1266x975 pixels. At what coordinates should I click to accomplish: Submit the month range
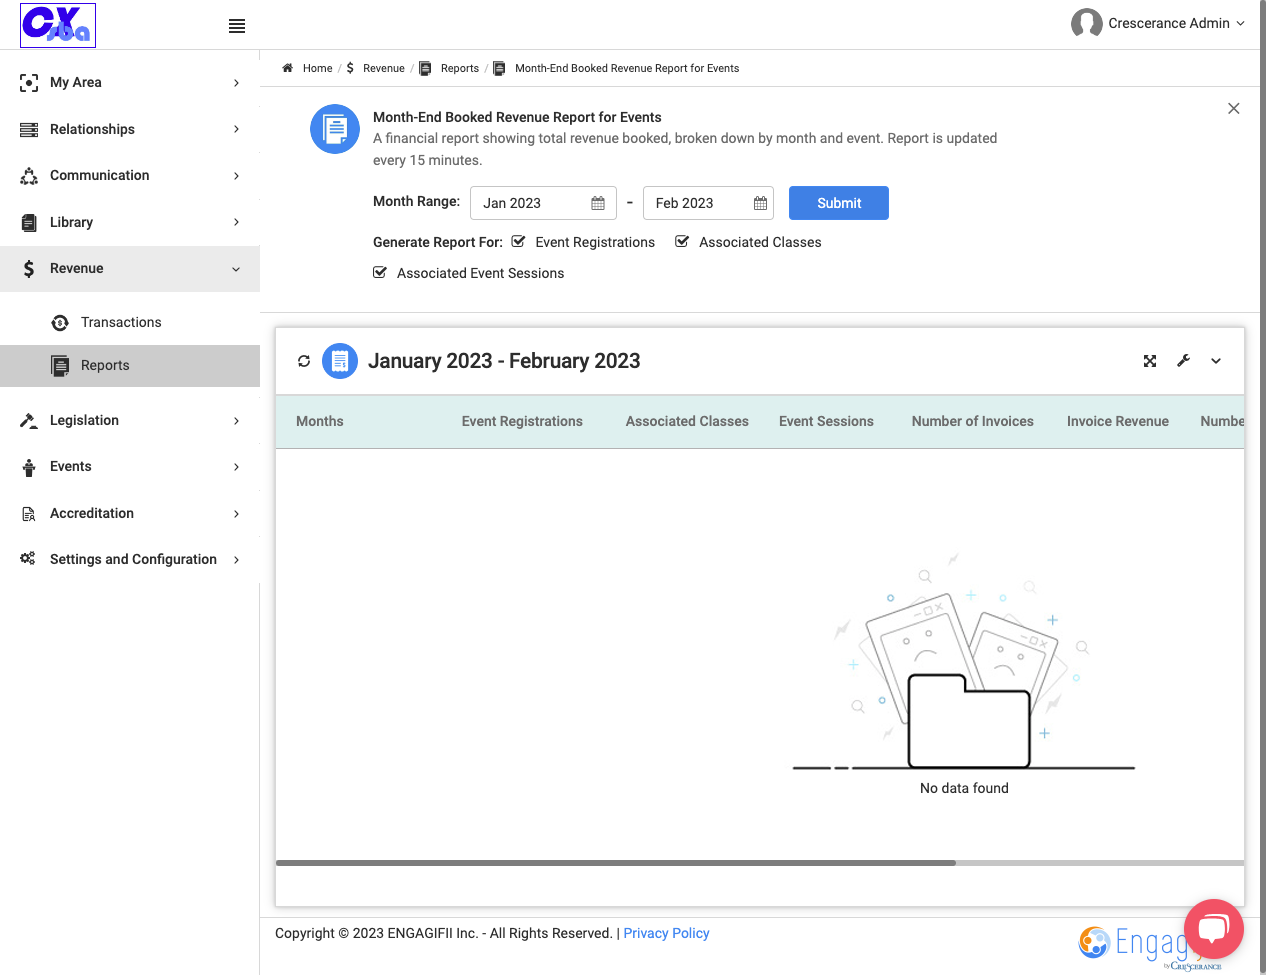point(839,203)
